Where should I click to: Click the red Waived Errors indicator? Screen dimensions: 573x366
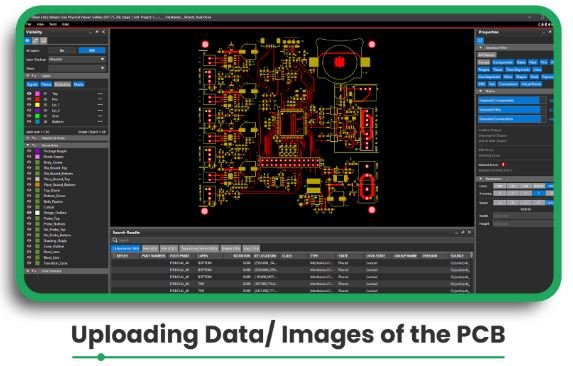(x=503, y=165)
